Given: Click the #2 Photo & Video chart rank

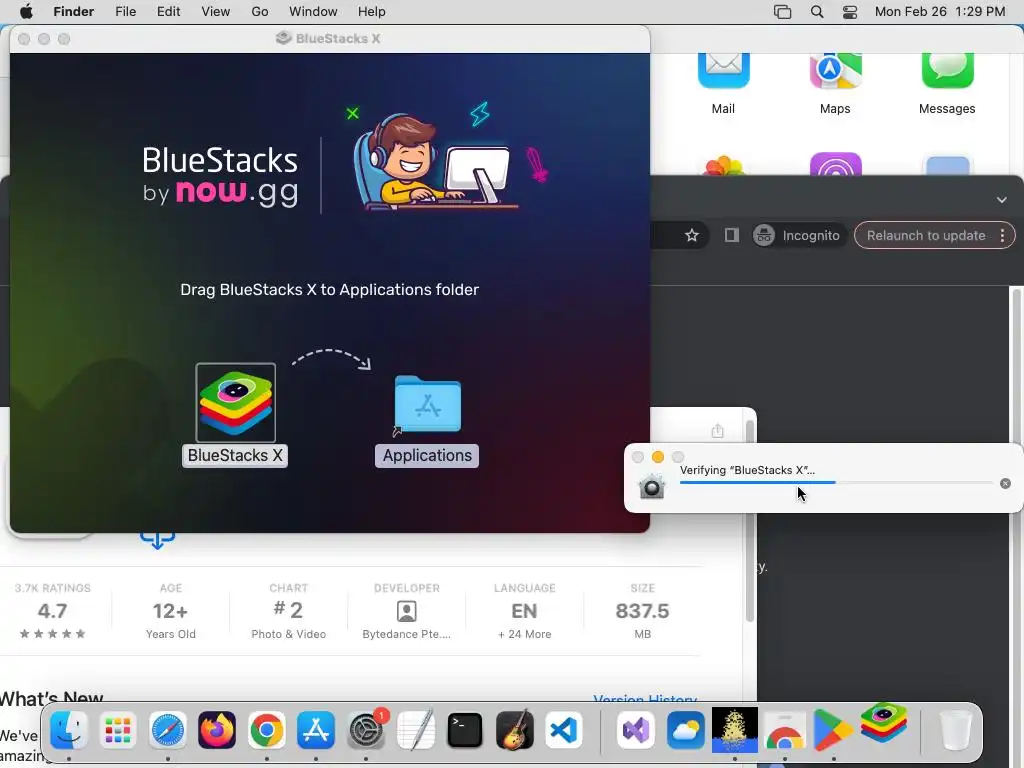Looking at the screenshot, I should [288, 611].
